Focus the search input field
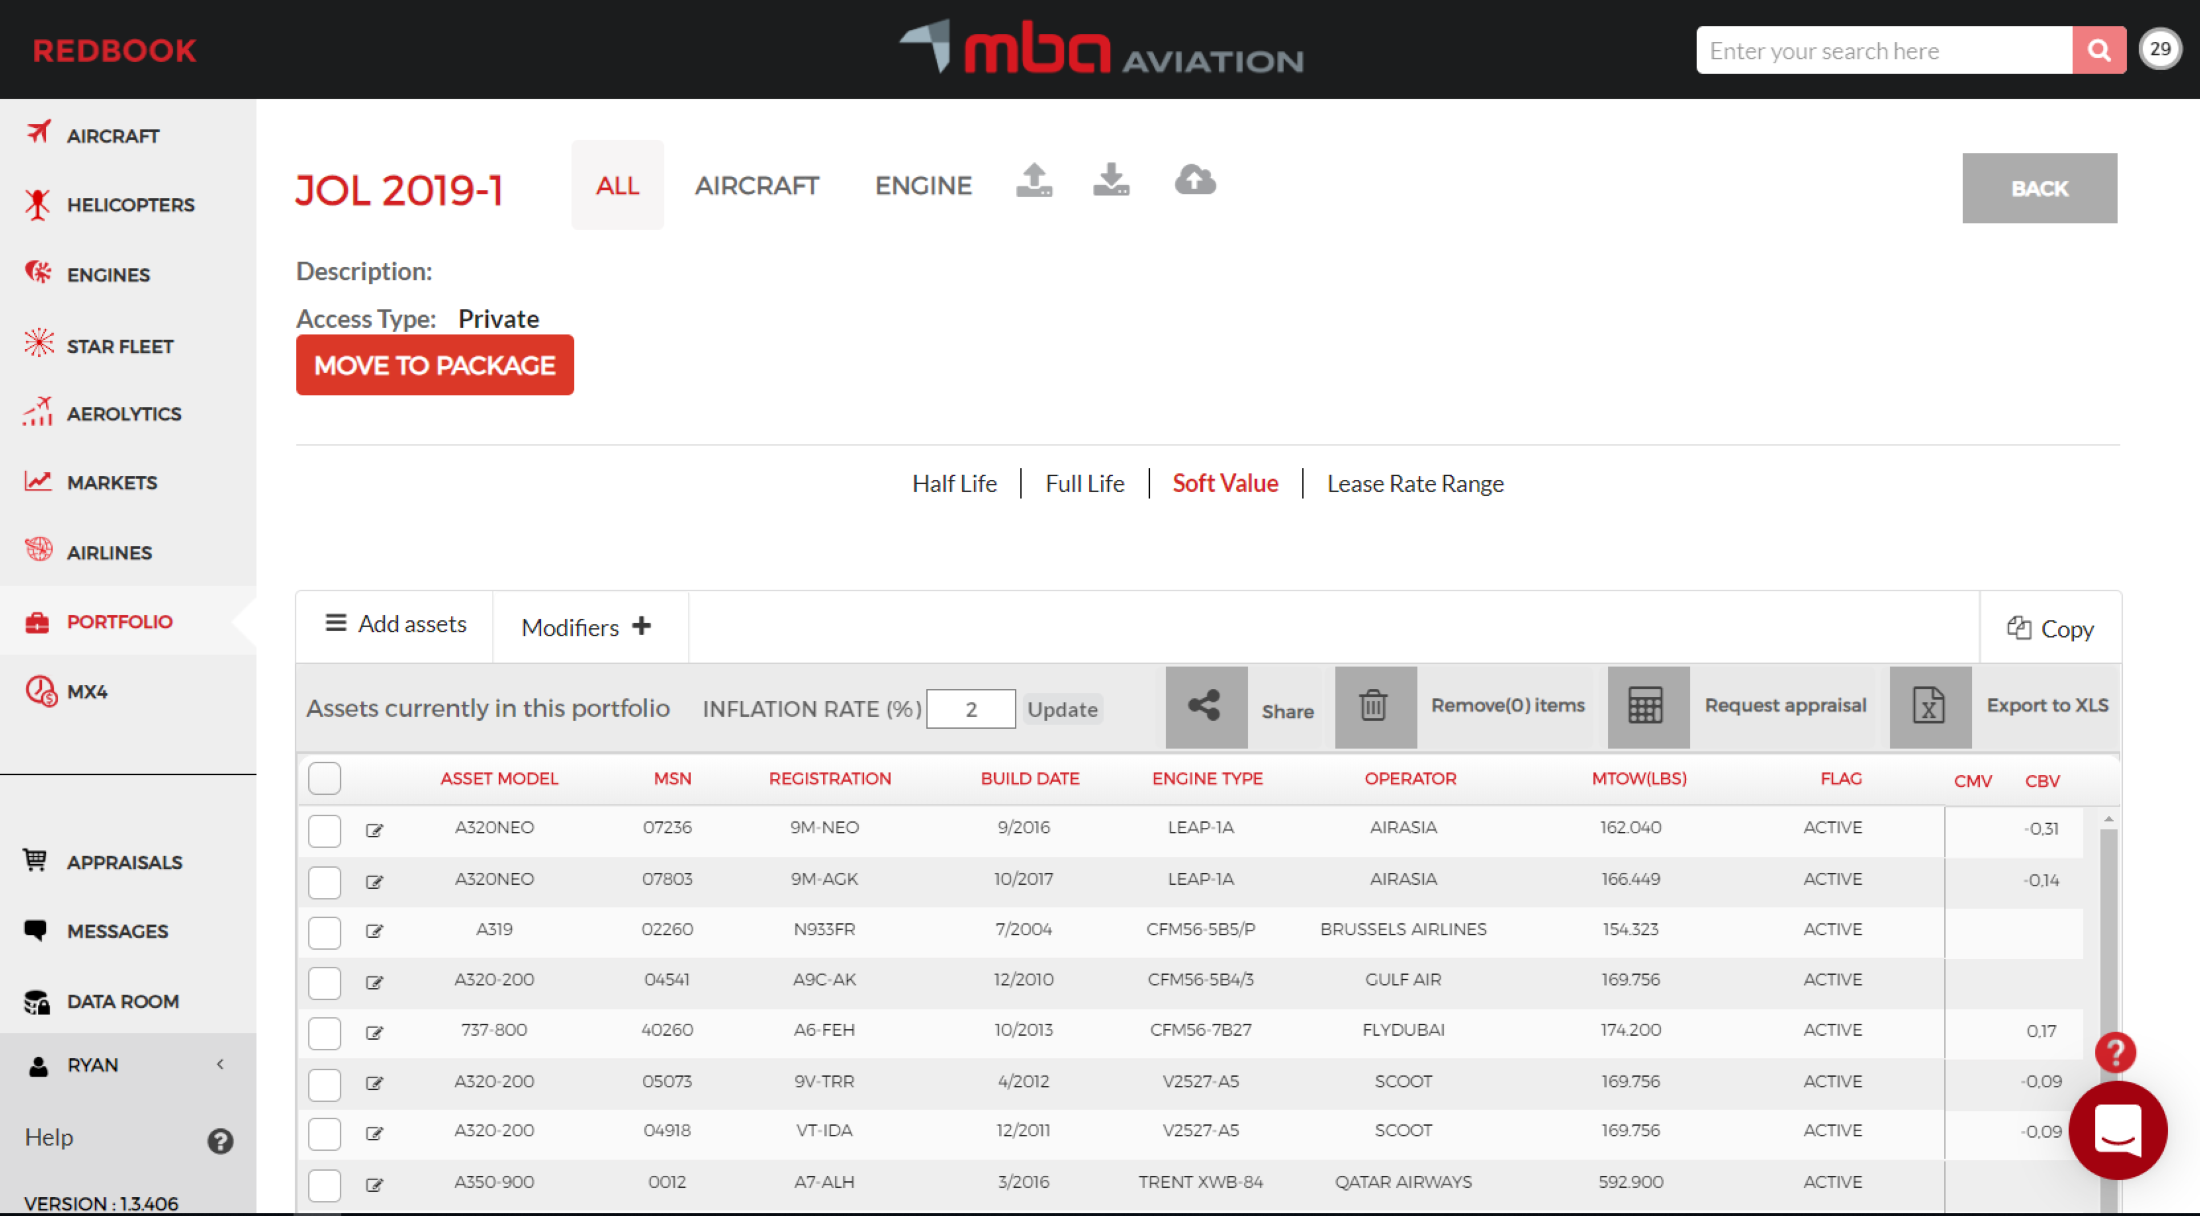2200x1216 pixels. click(x=1884, y=50)
